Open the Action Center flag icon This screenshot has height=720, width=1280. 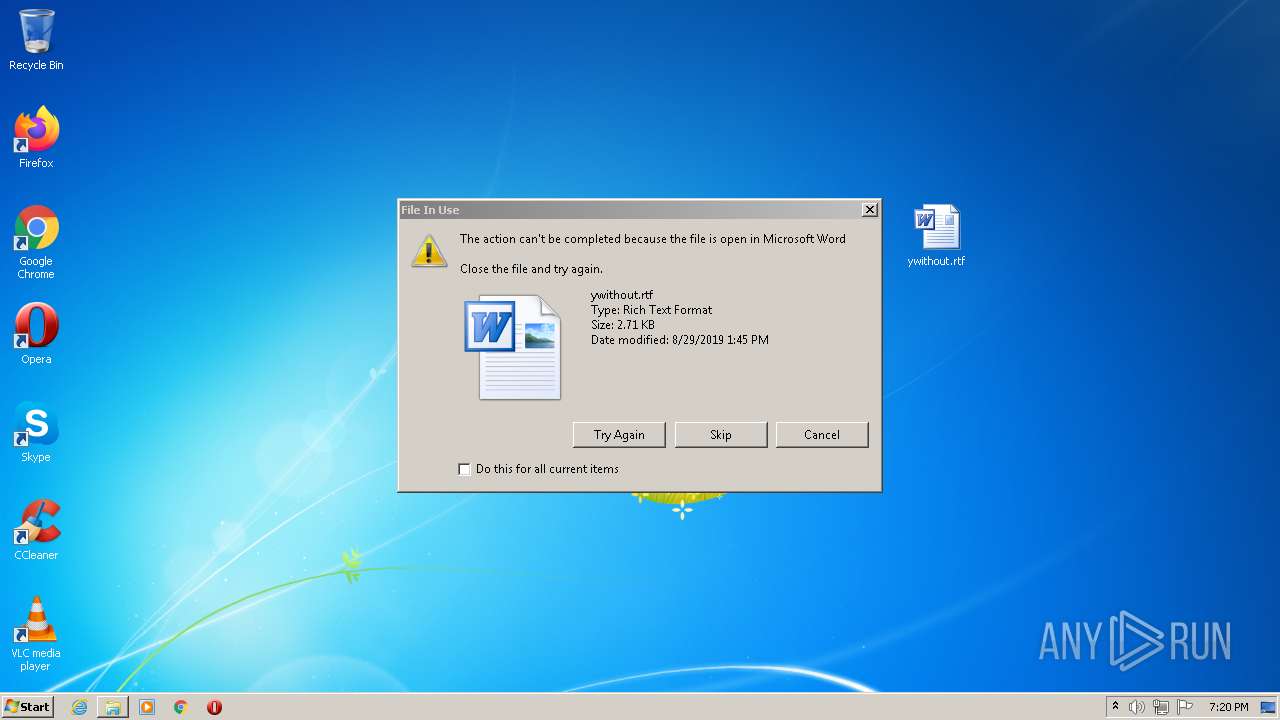pos(1184,707)
